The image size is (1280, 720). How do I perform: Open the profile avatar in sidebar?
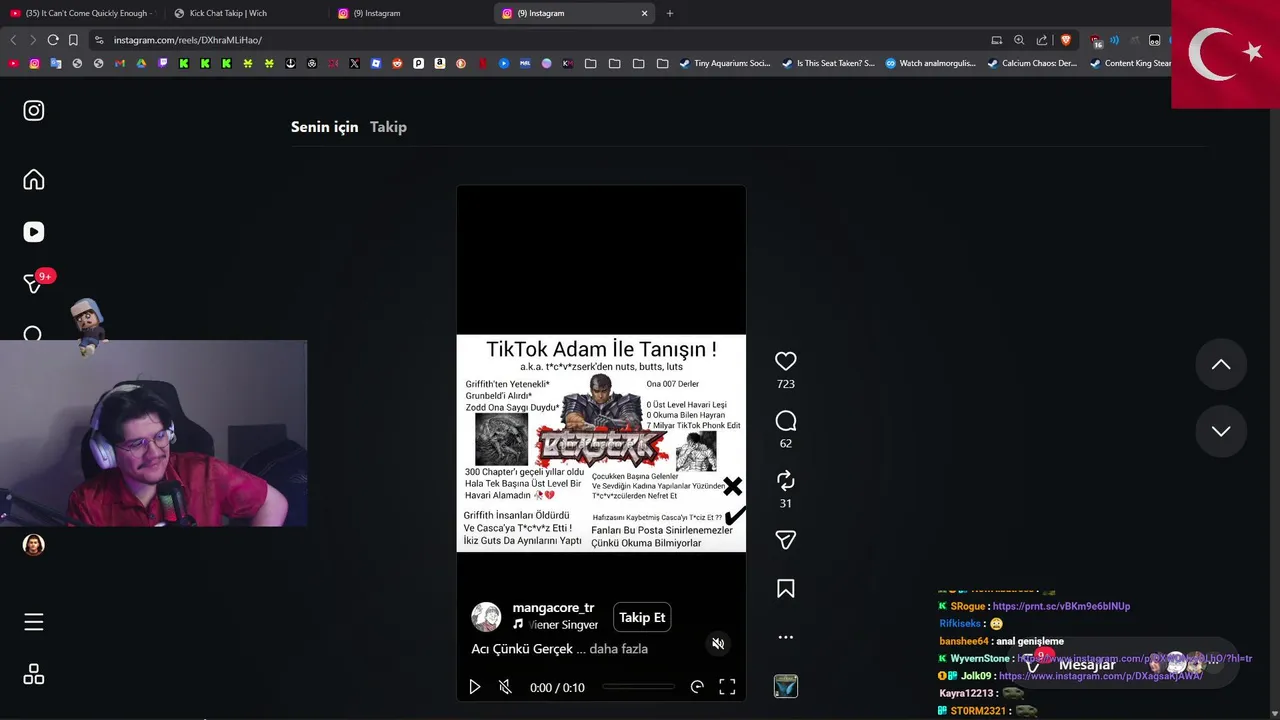click(x=34, y=545)
